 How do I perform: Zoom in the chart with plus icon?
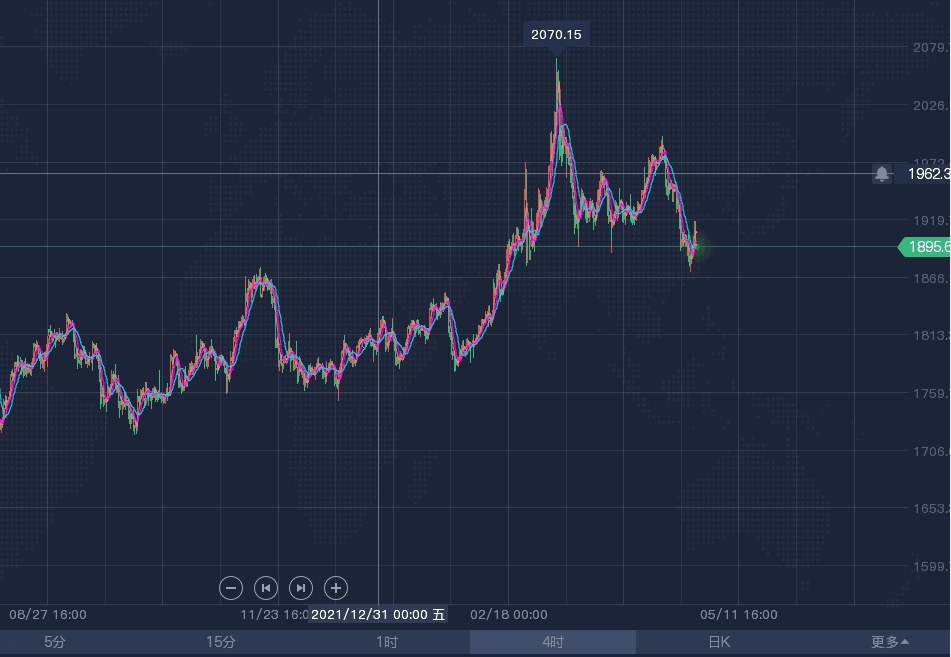[336, 588]
